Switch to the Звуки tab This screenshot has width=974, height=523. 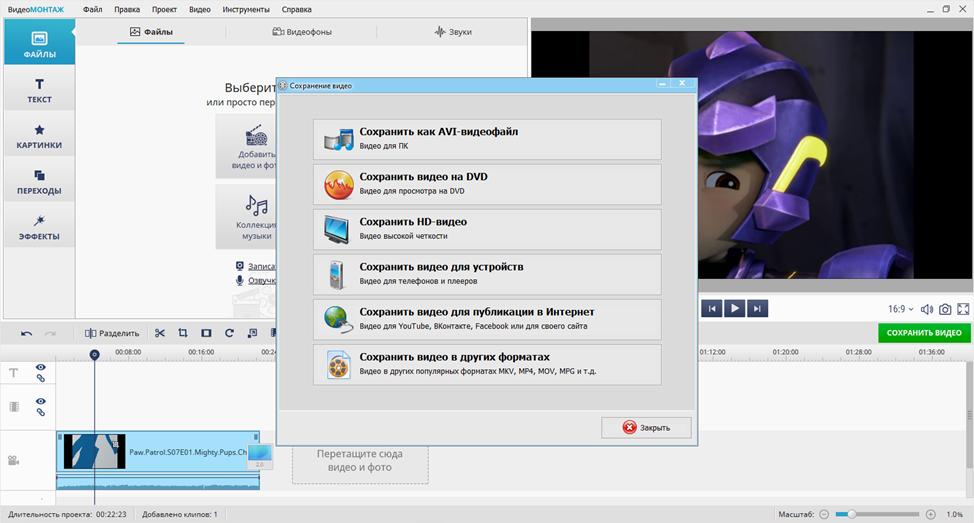coord(453,32)
